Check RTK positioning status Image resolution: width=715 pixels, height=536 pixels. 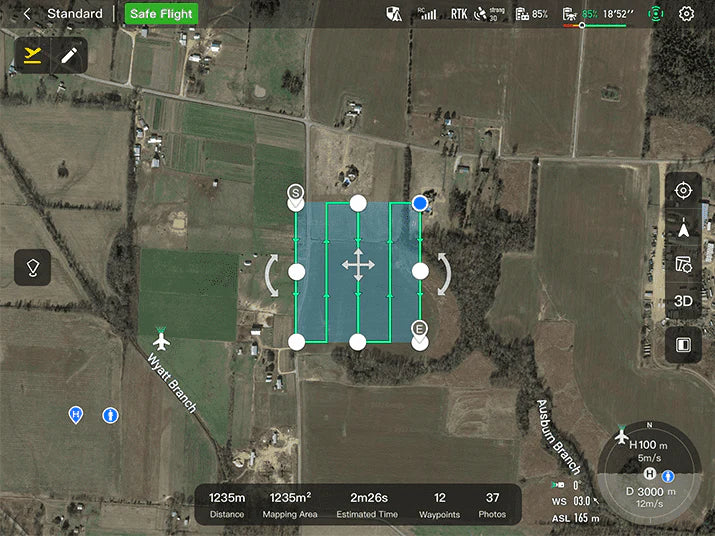(459, 14)
